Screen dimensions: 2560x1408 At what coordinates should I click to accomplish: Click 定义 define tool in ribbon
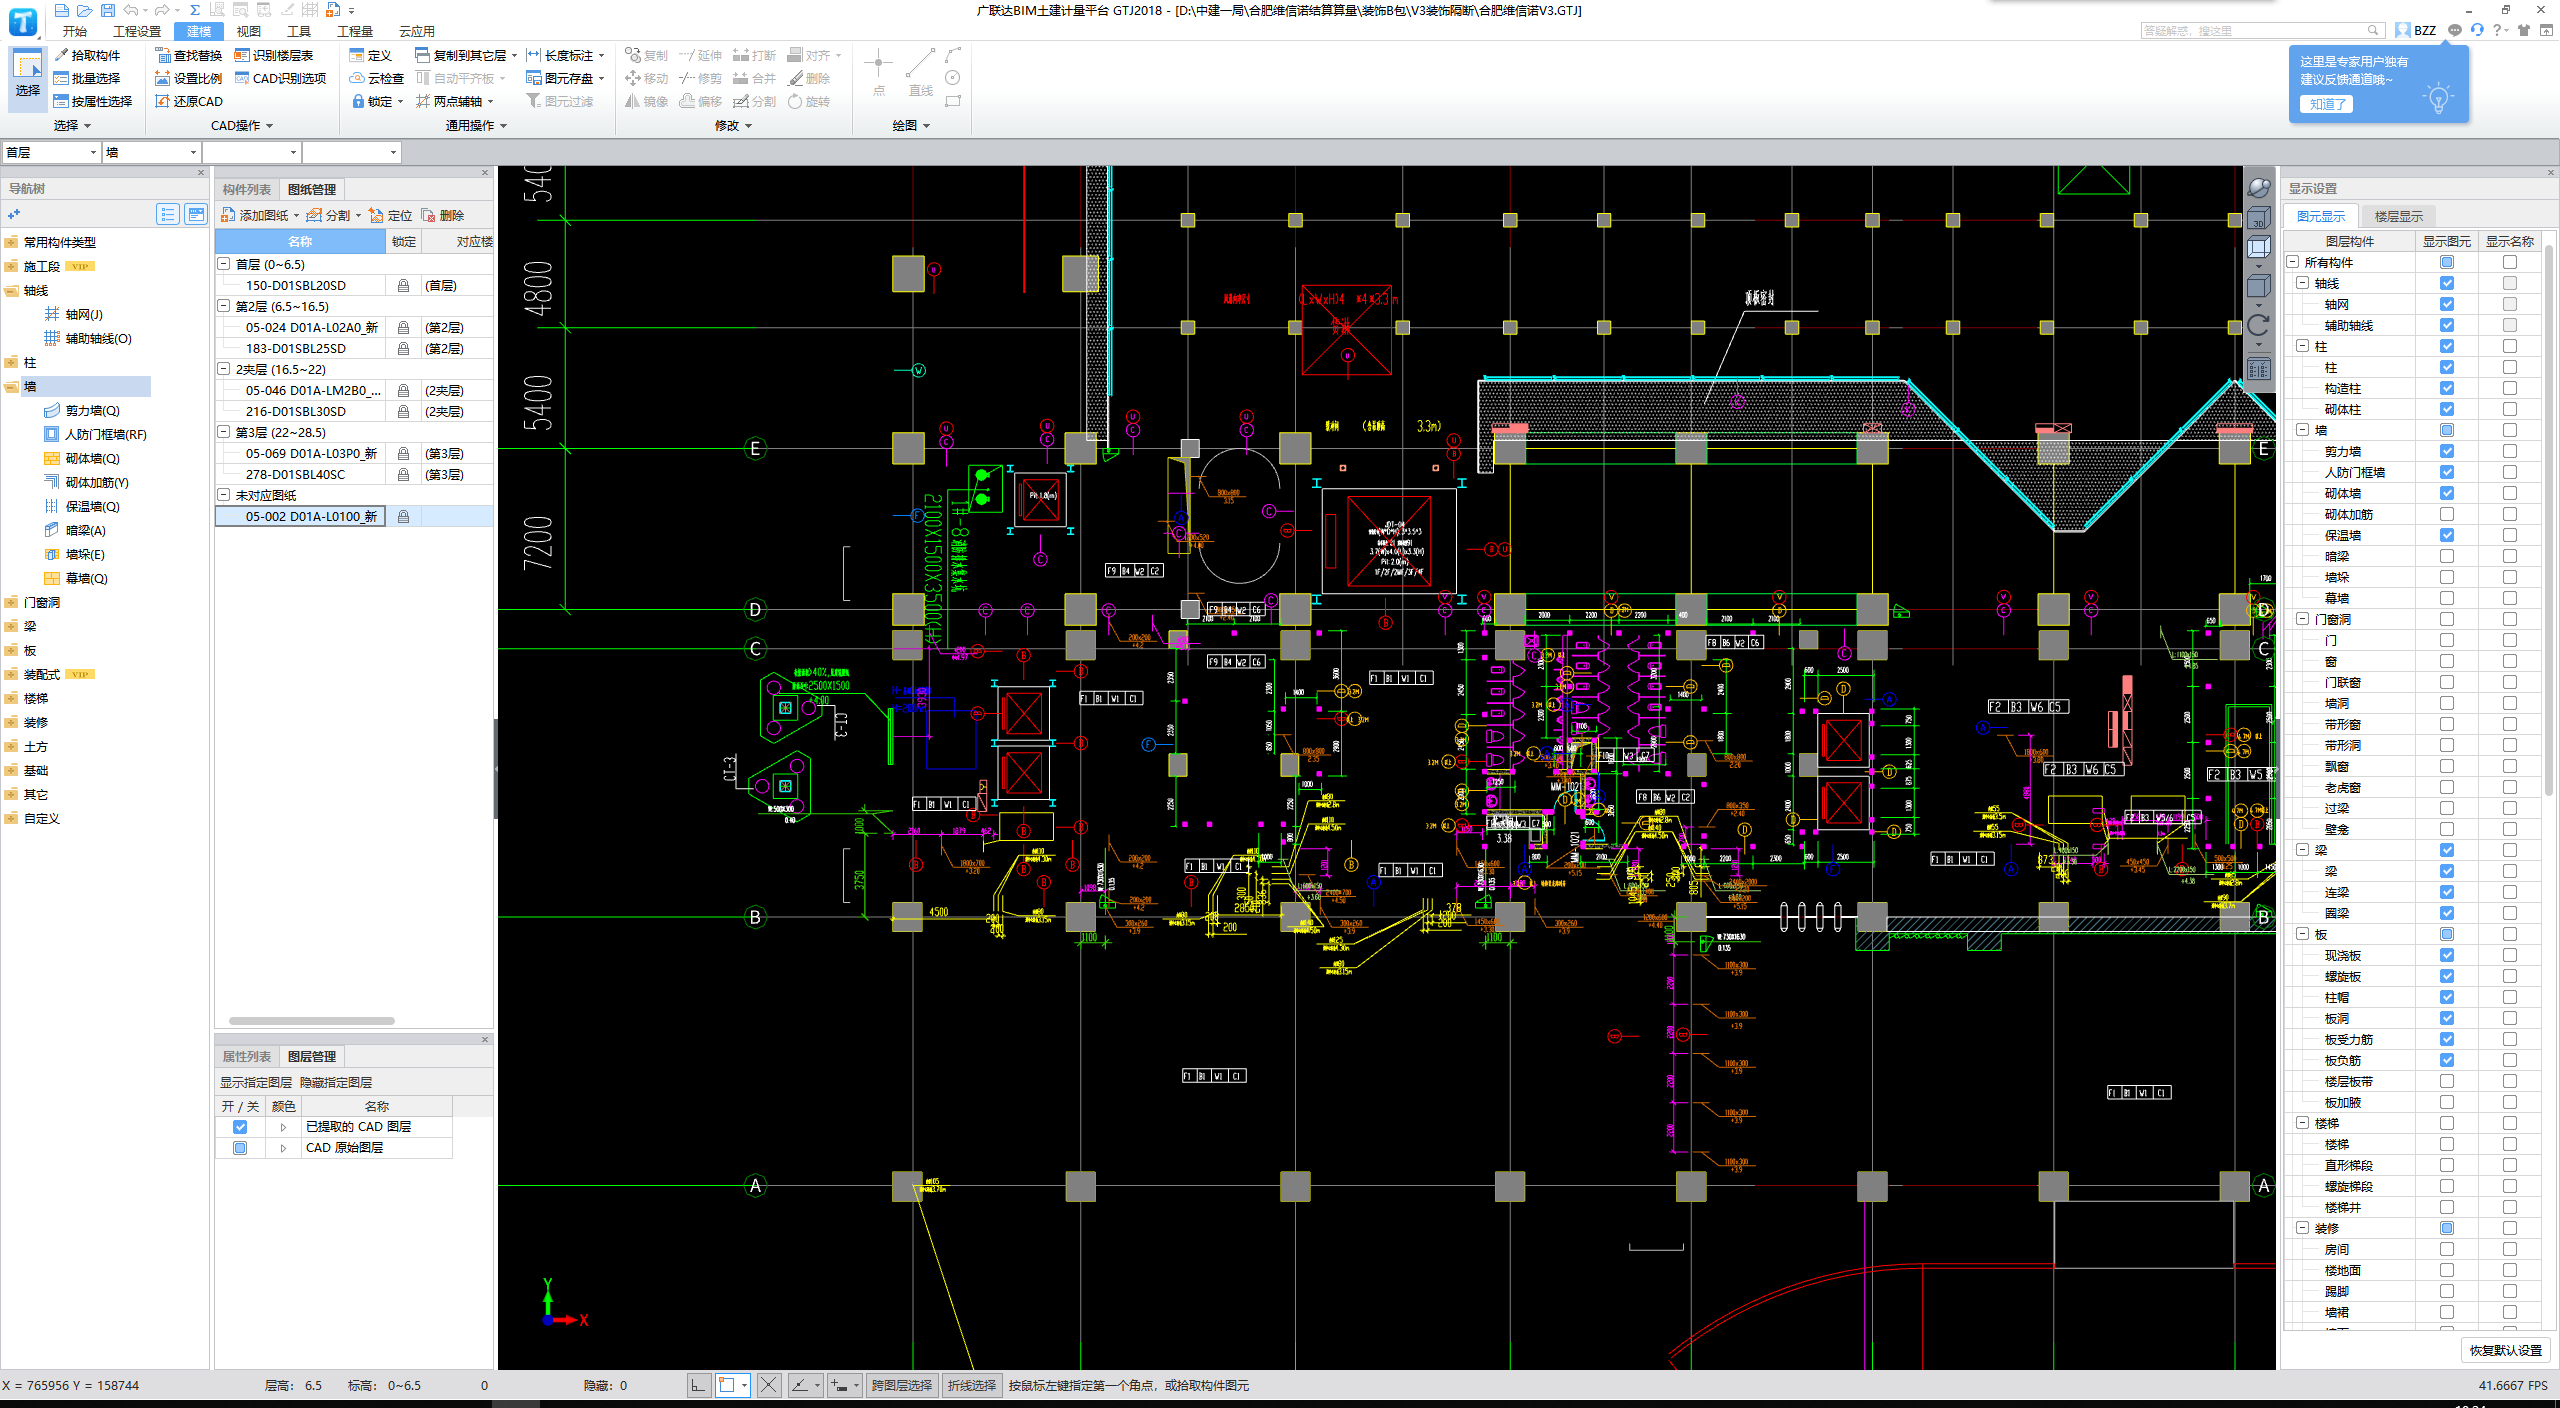click(371, 56)
